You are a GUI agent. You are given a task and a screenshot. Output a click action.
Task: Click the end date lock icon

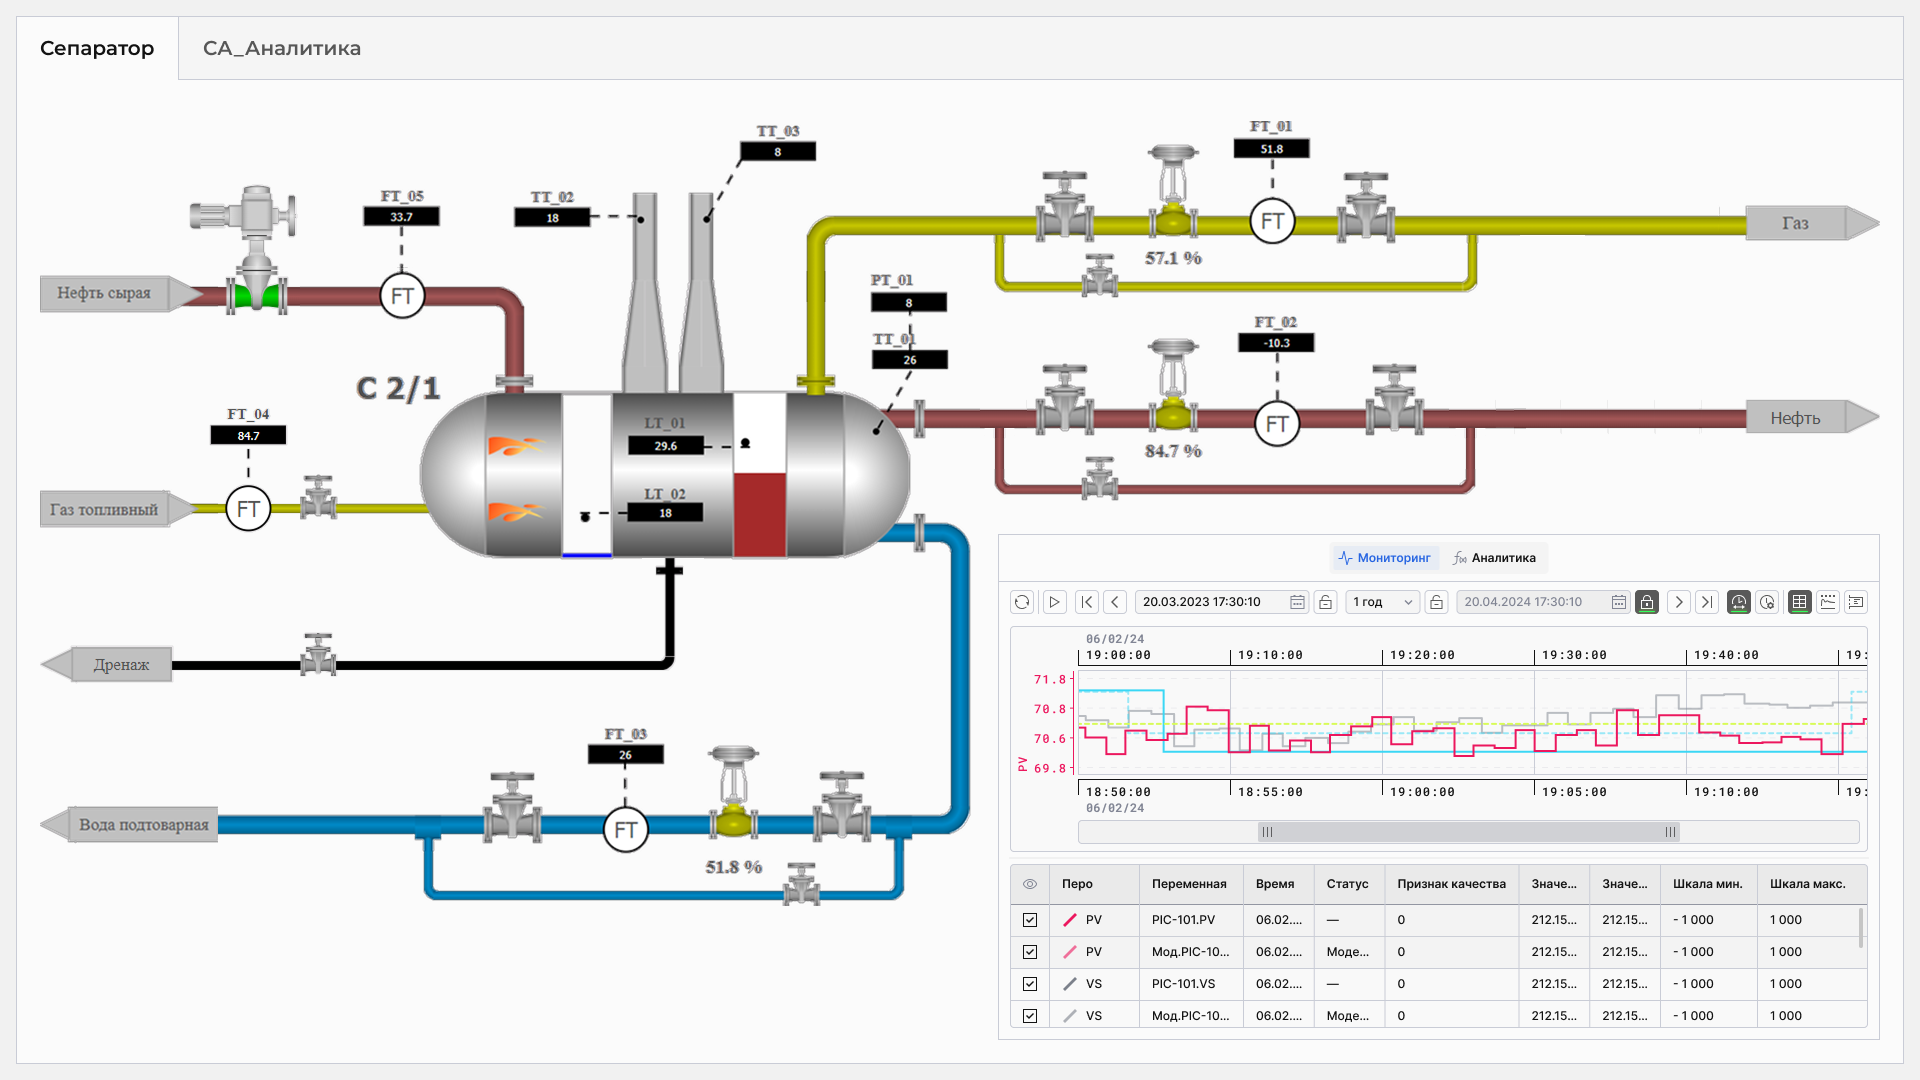tap(1646, 602)
